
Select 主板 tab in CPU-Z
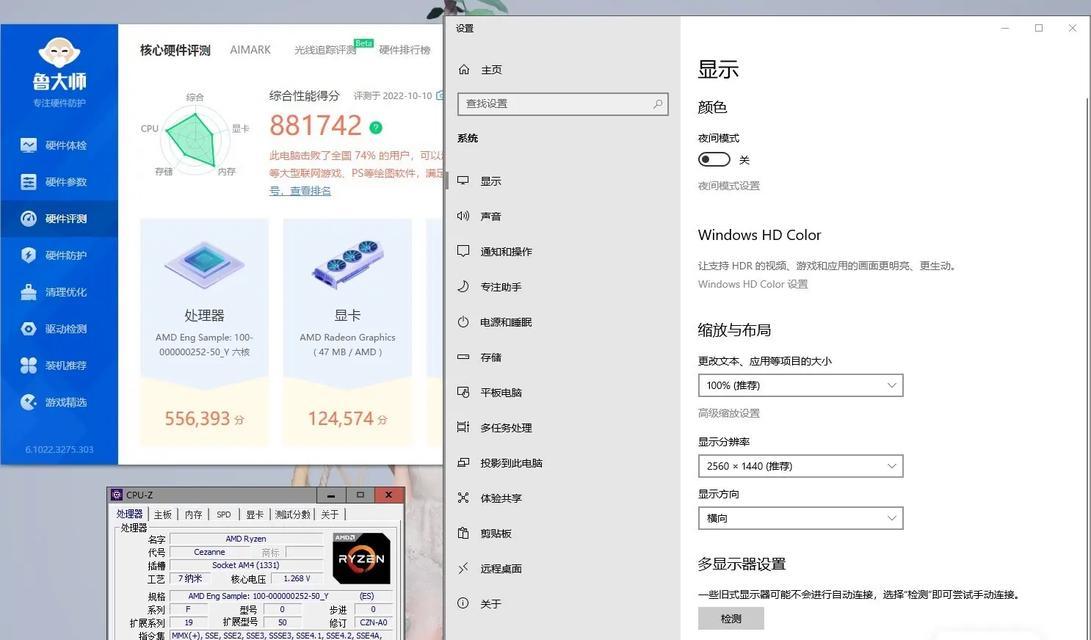click(x=163, y=515)
